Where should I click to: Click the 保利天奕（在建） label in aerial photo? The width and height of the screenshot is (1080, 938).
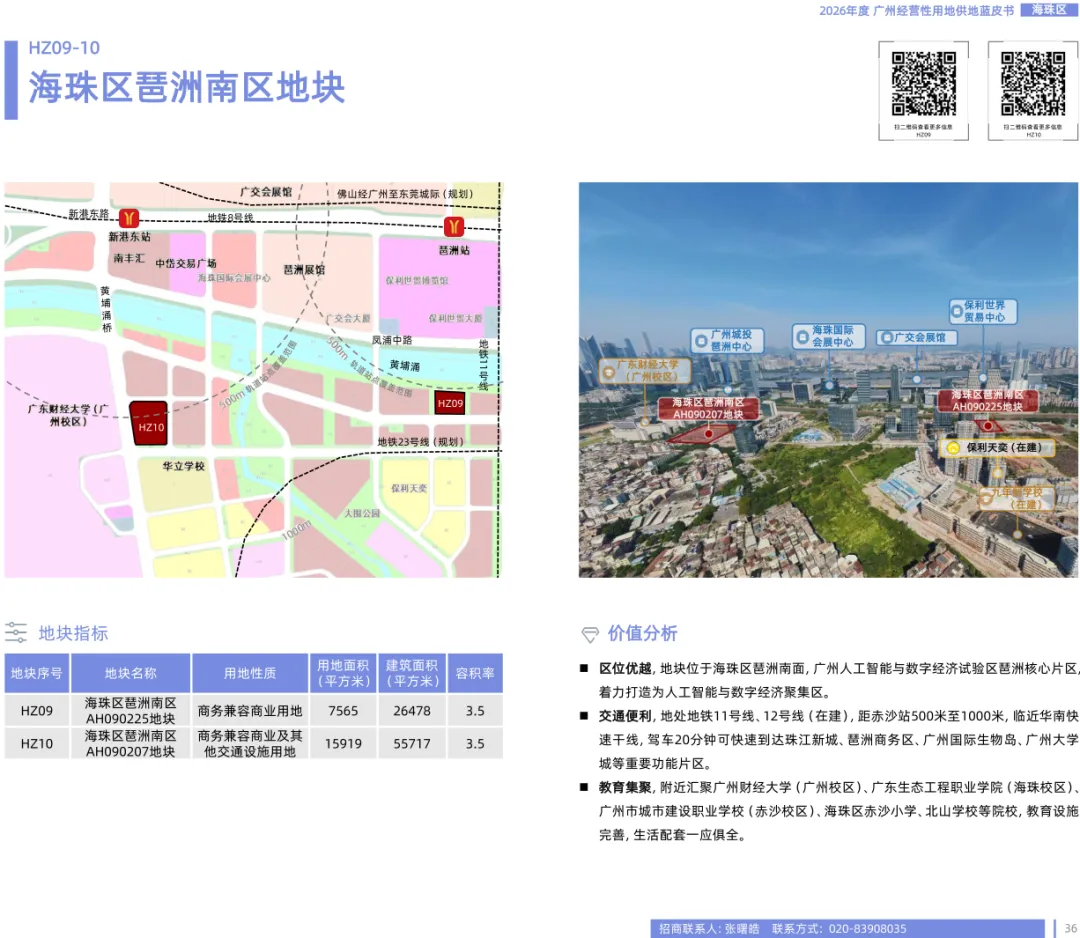[998, 448]
